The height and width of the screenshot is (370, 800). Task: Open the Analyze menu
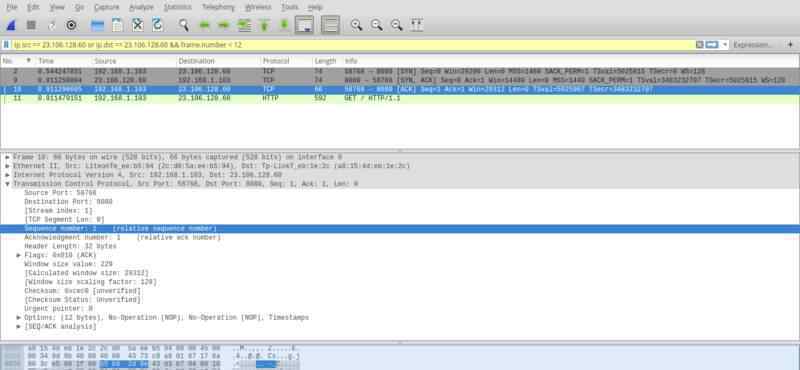point(141,7)
